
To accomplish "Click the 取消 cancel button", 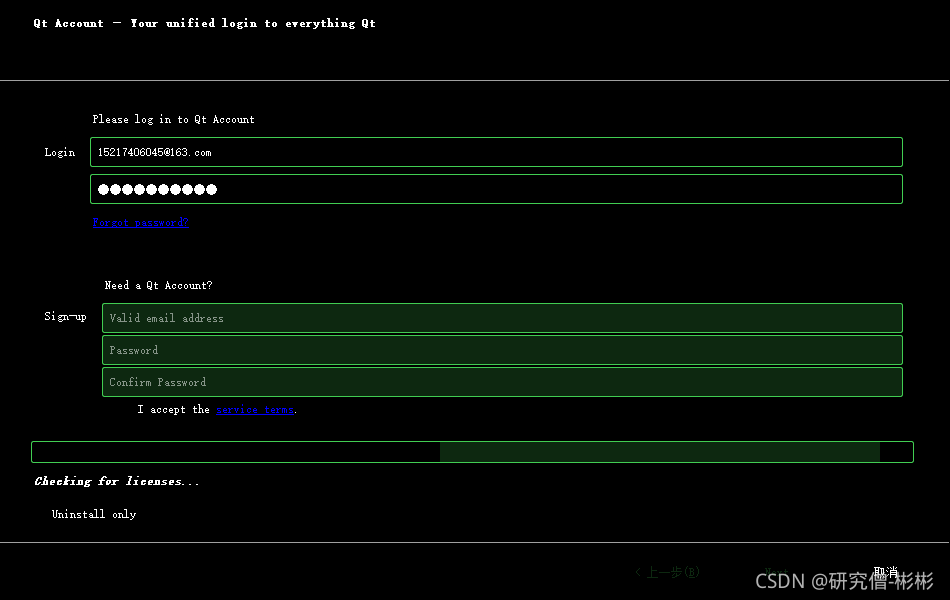I will pos(886,572).
